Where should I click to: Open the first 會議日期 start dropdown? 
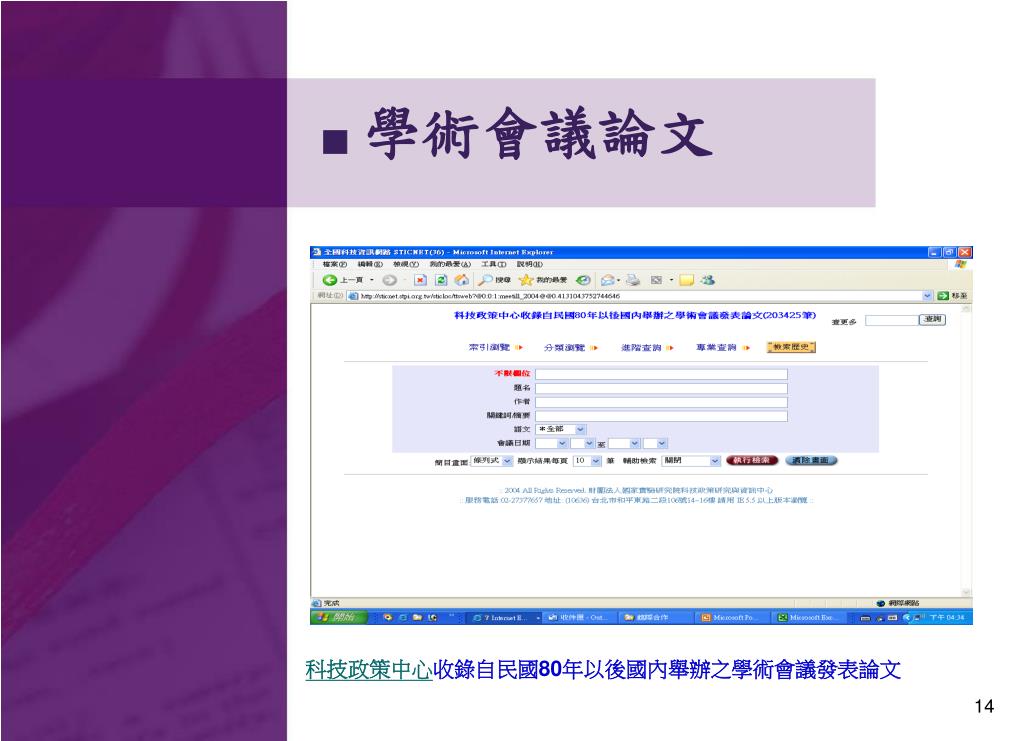pos(551,443)
